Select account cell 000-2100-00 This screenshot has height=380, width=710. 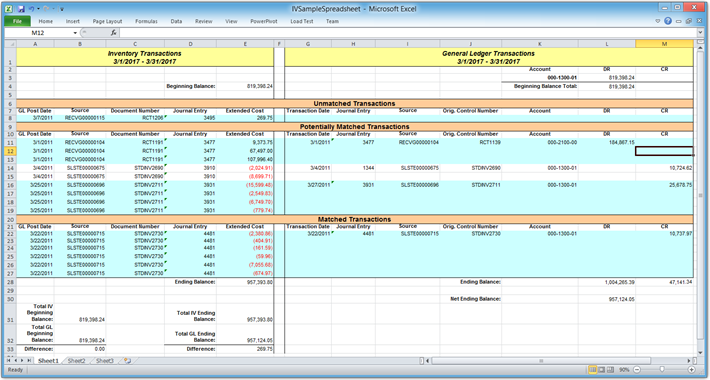(540, 142)
